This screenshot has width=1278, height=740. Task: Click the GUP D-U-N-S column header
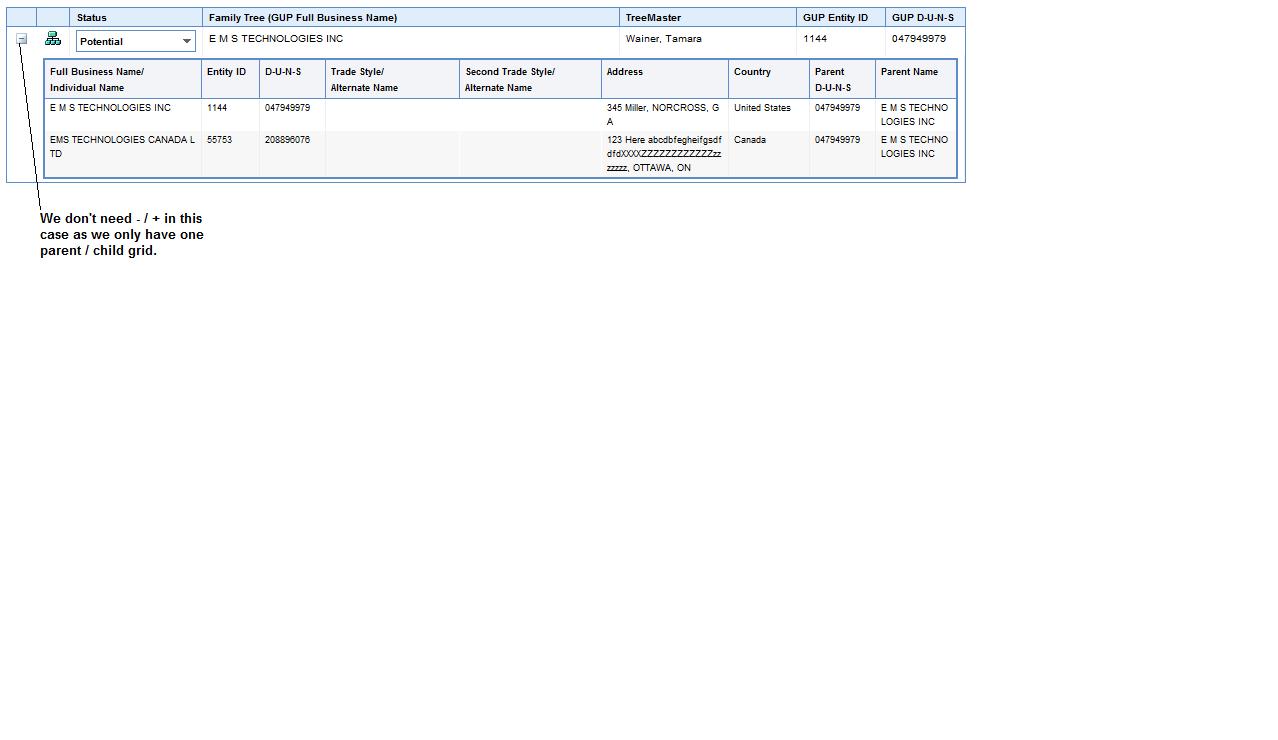925,18
